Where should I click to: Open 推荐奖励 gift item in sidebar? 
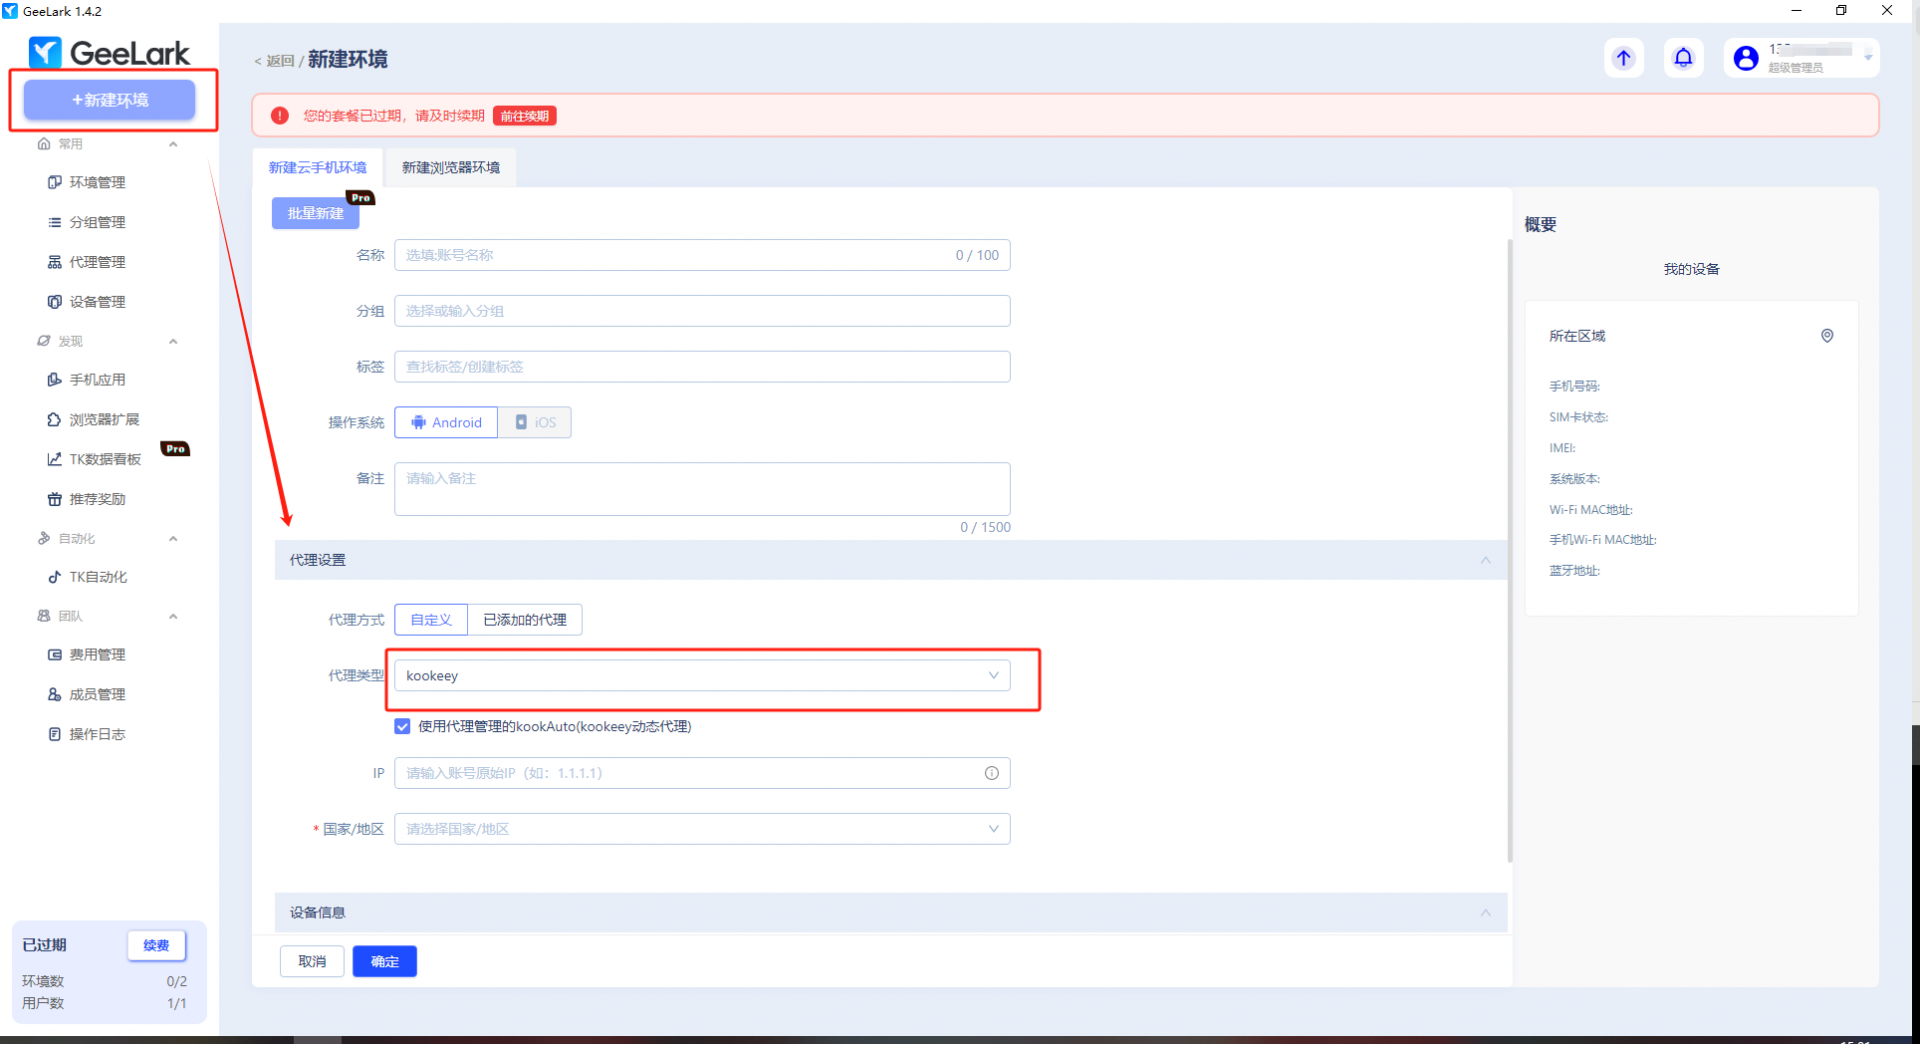pos(96,499)
